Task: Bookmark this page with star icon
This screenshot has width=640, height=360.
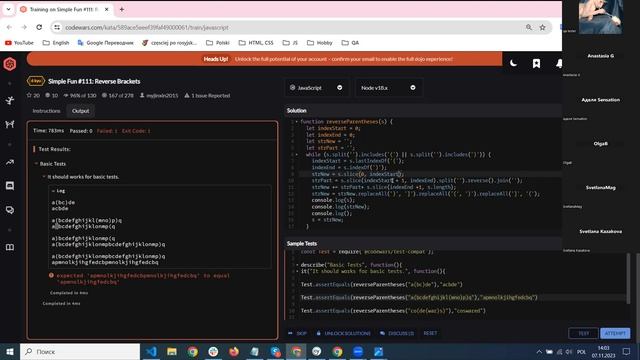Action: point(542,27)
